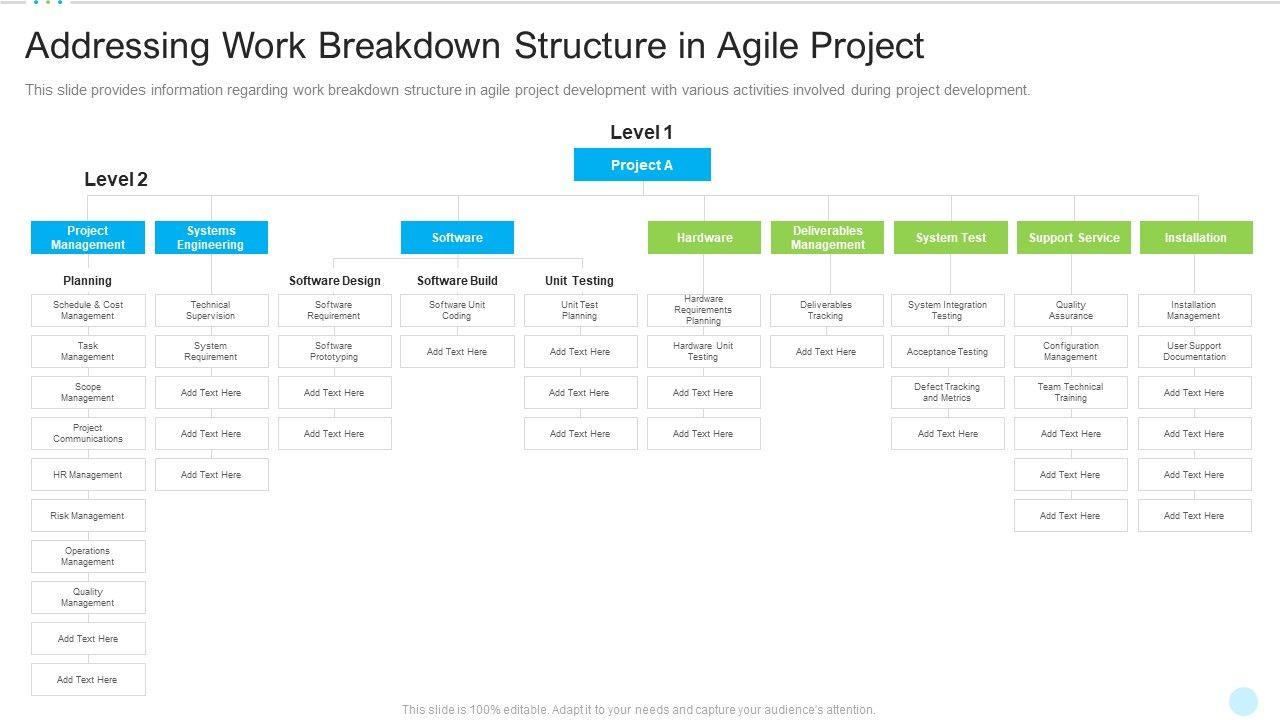This screenshot has width=1280, height=720.
Task: Click the Risk Management box
Action: tap(88, 516)
